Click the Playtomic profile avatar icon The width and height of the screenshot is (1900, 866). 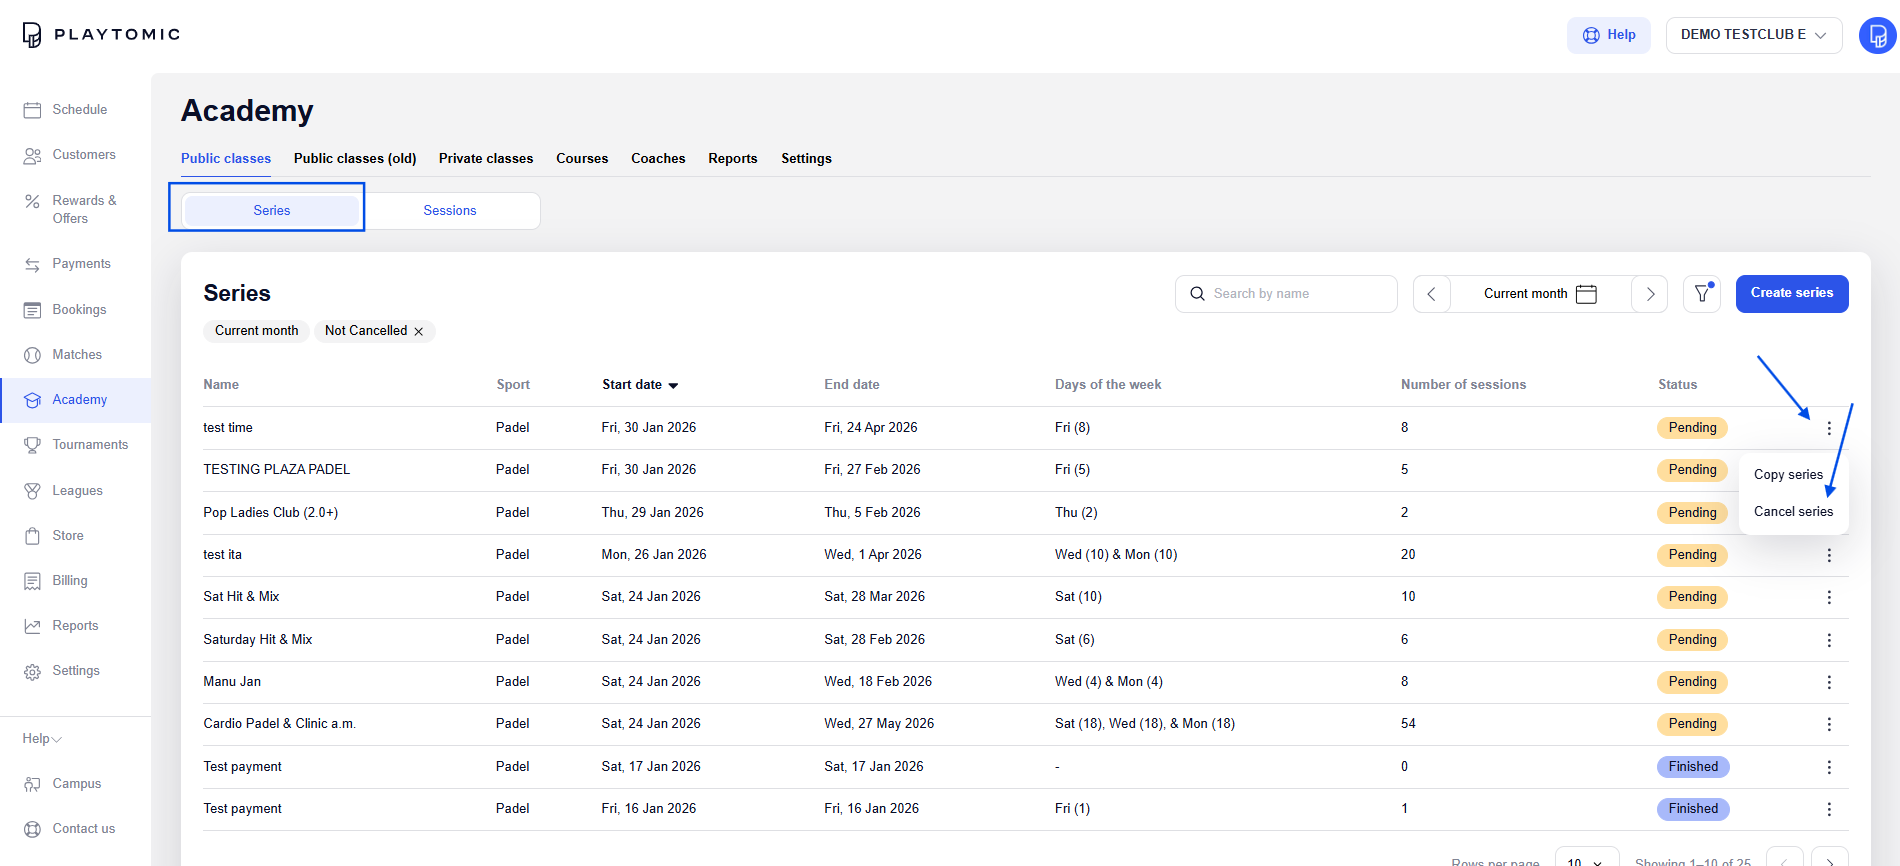click(1877, 35)
